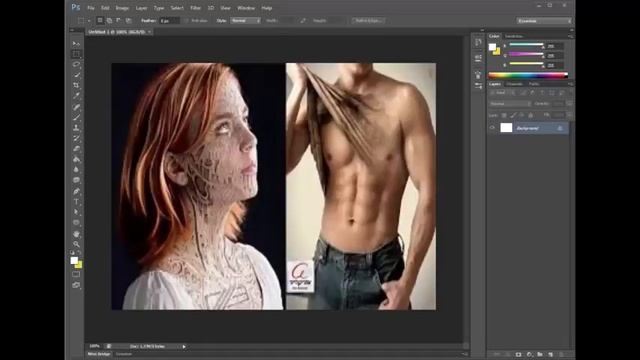Select the Clone Stamp tool
This screenshot has height=360, width=640.
[76, 128]
